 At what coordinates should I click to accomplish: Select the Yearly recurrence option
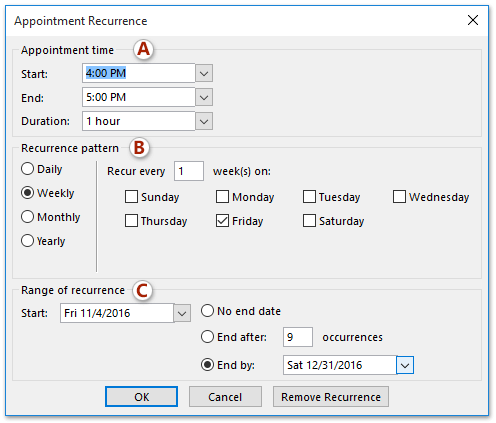pos(27,241)
